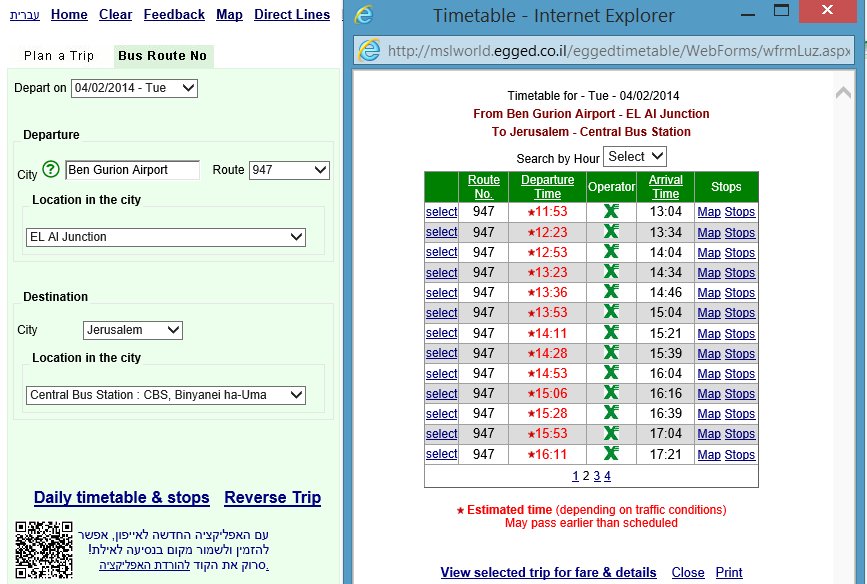
Task: Click the scroll up arrow in timetable window
Action: click(843, 93)
